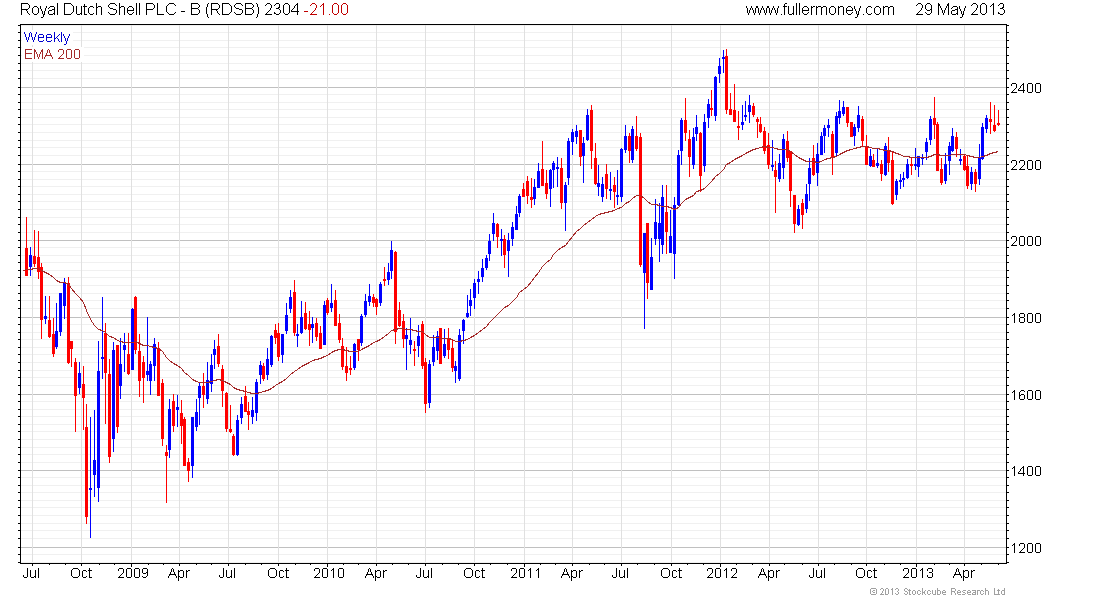The image size is (1100, 600).
Task: Click the 2010 year label on time axis
Action: (329, 573)
